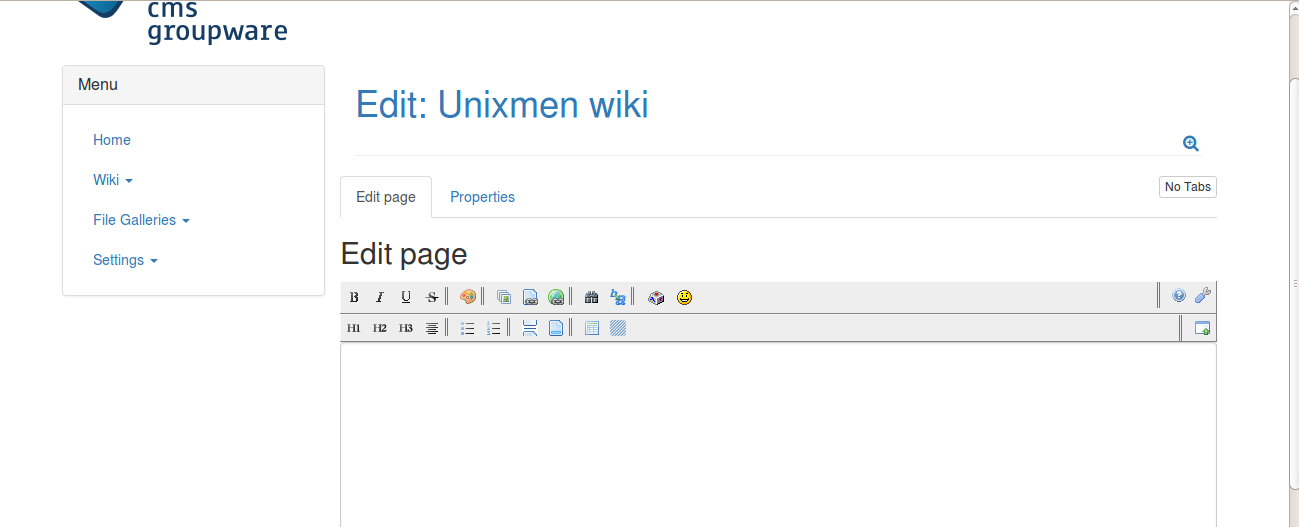This screenshot has width=1299, height=527.
Task: Apply italic formatting in the editor toolbar
Action: coord(380,297)
